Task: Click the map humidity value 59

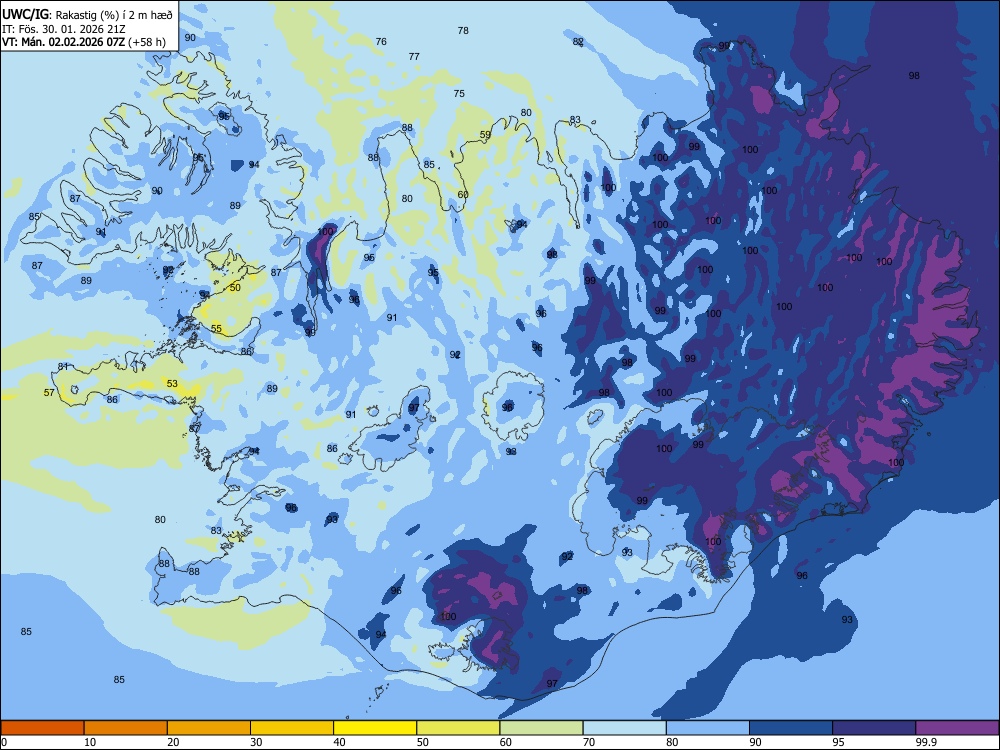Action: coord(485,135)
